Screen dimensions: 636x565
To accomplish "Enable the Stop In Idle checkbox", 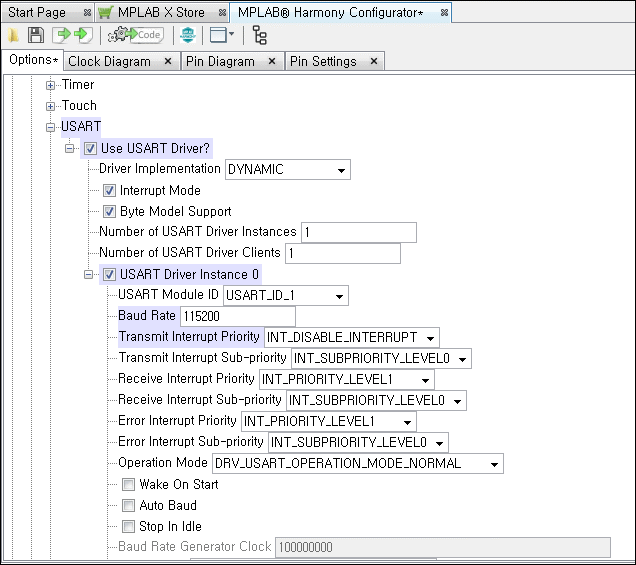I will tap(128, 526).
